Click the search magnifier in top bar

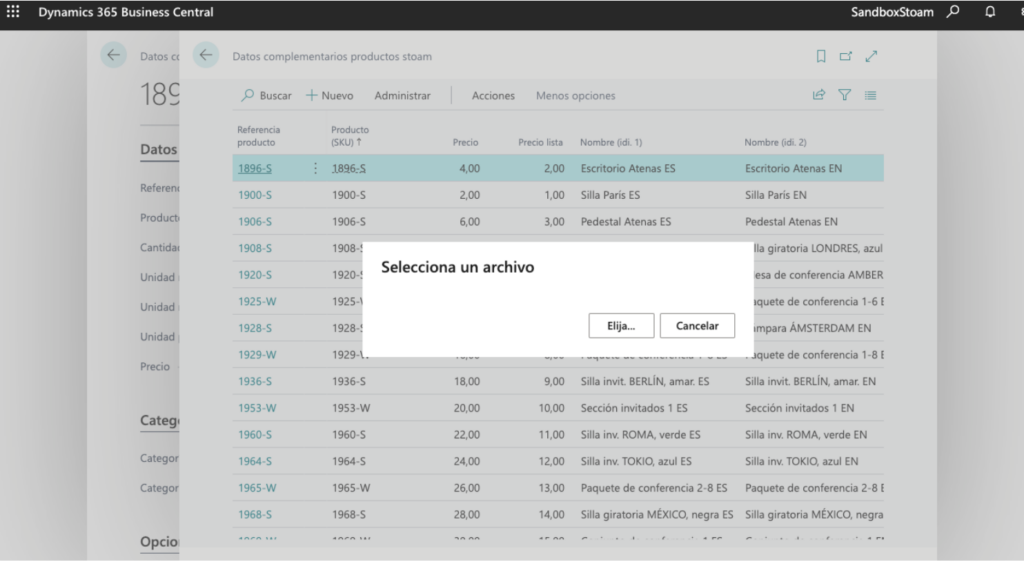(954, 13)
